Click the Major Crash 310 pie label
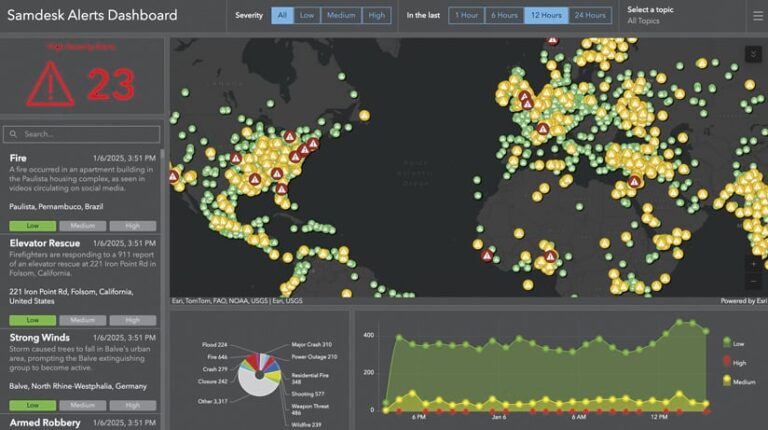The width and height of the screenshot is (768, 430). 312,345
